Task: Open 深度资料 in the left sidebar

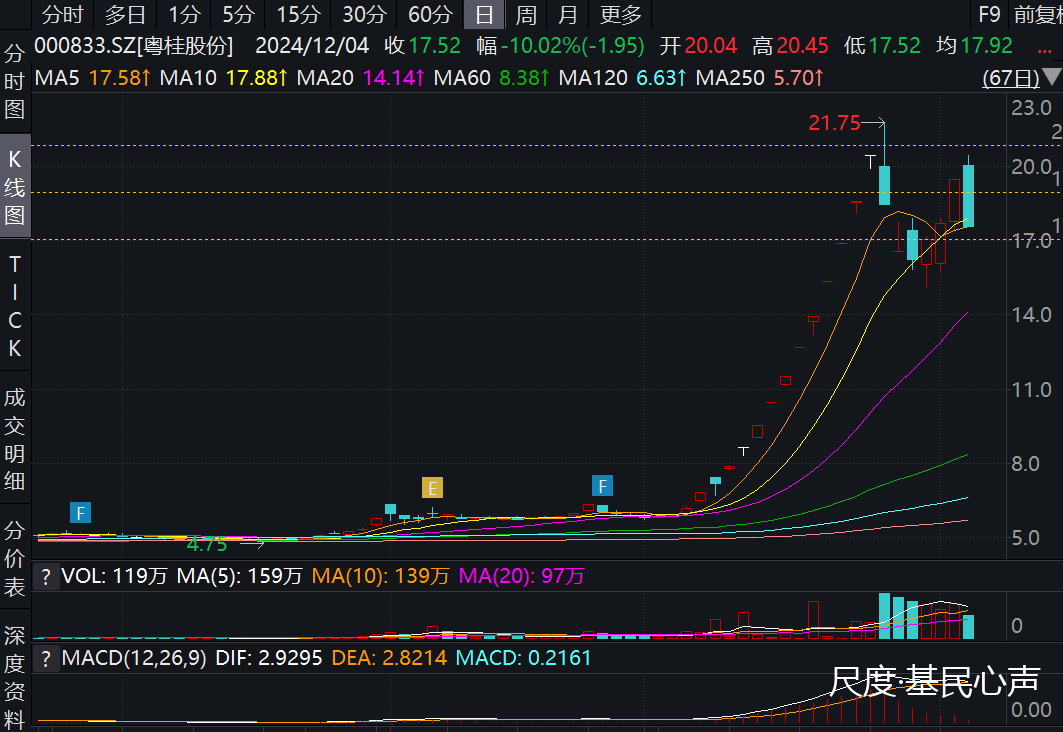Action: click(x=15, y=675)
